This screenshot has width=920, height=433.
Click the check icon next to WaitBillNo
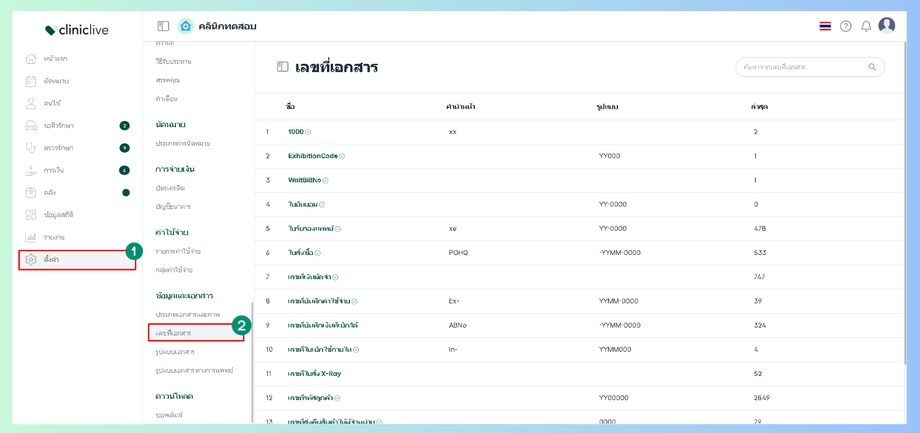click(326, 180)
